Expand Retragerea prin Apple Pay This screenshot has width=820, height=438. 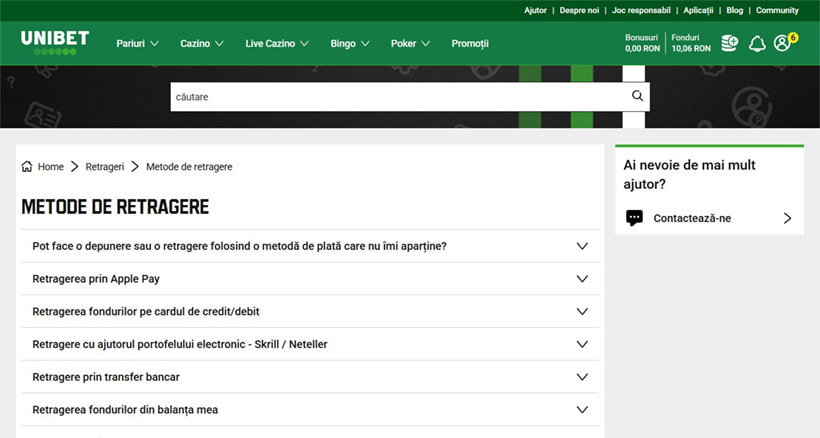coord(310,279)
